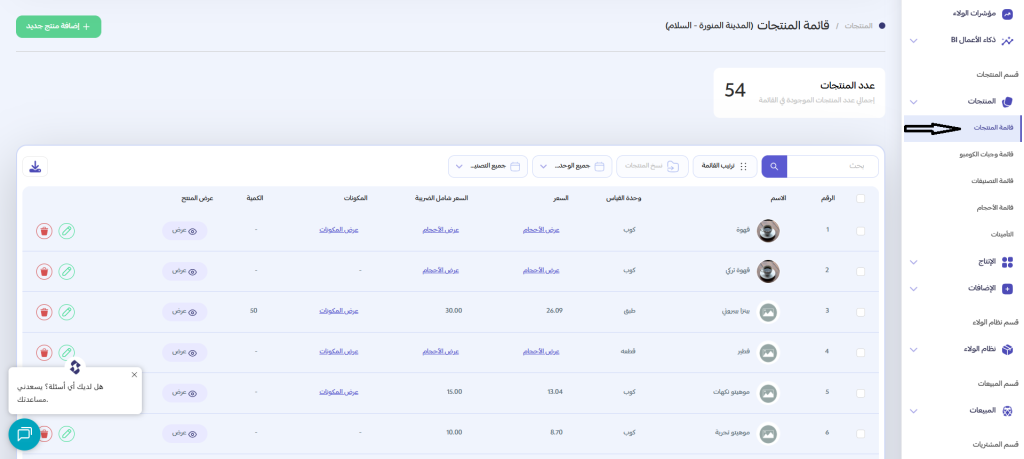Open the جميع الوحدات units dropdown

tap(571, 166)
